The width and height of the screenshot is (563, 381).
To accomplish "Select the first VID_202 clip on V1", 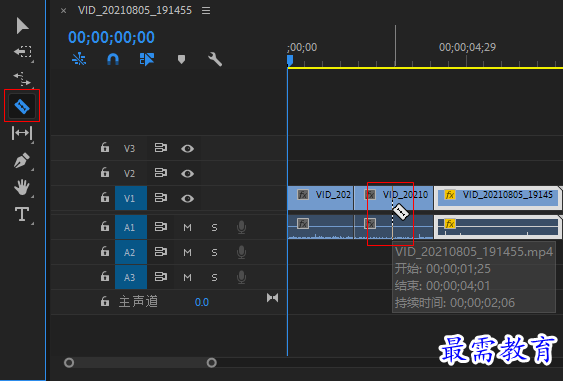I will coord(320,198).
